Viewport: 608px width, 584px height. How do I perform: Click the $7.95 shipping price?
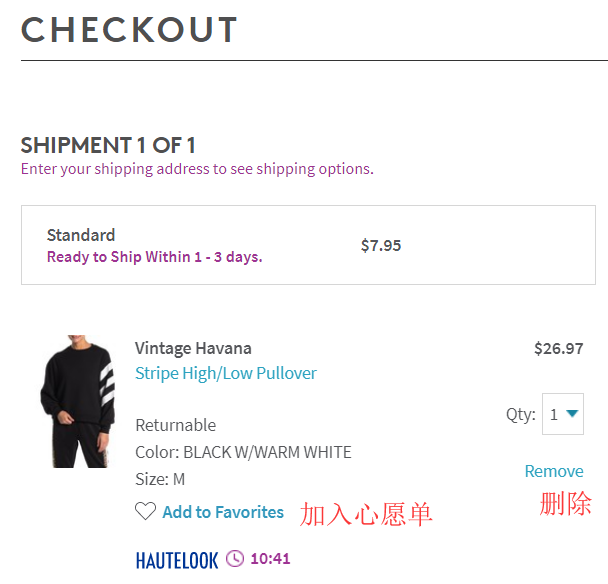(x=381, y=245)
